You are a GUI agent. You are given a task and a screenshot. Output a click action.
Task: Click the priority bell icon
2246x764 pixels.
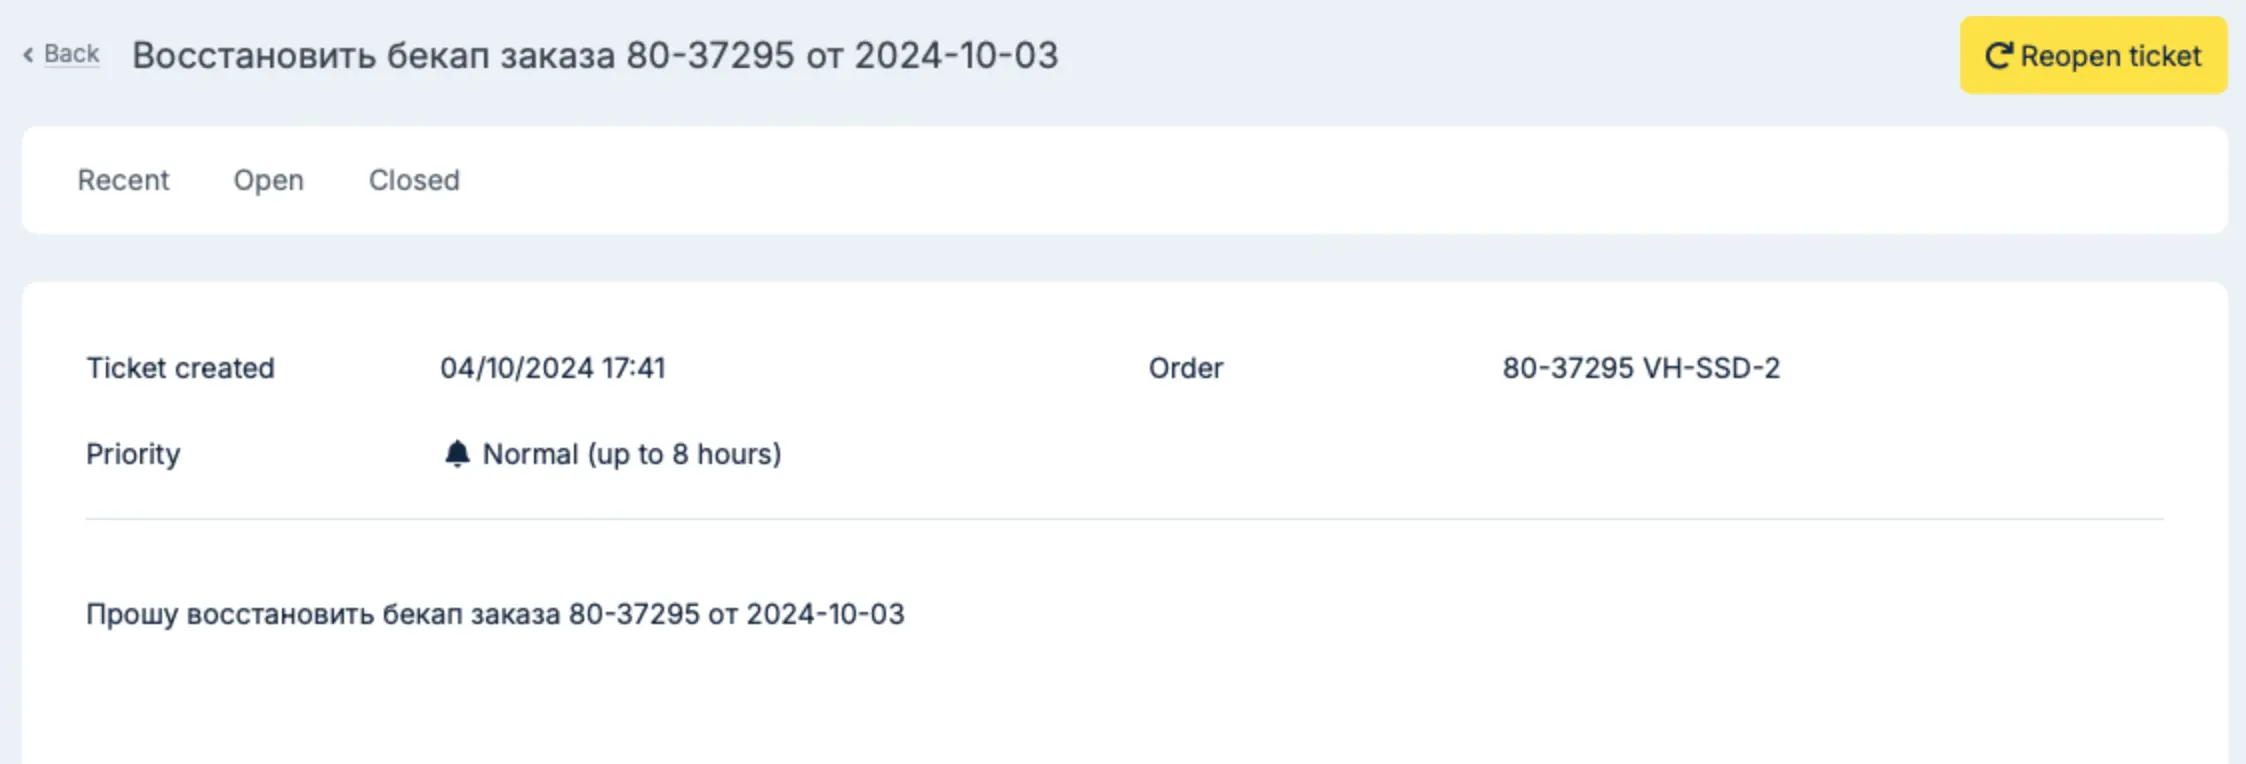pyautogui.click(x=457, y=454)
